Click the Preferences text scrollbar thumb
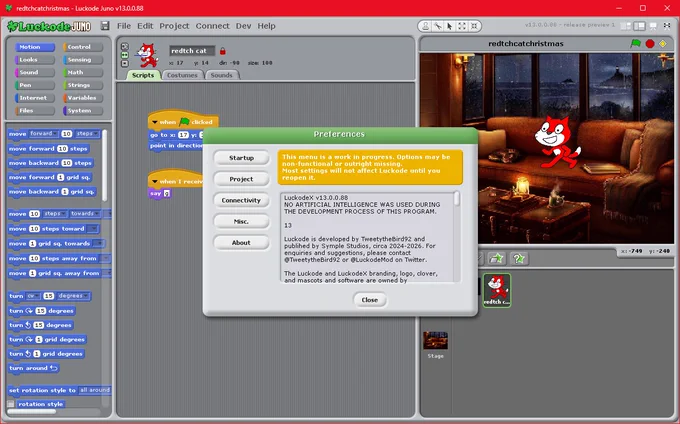 tap(457, 199)
